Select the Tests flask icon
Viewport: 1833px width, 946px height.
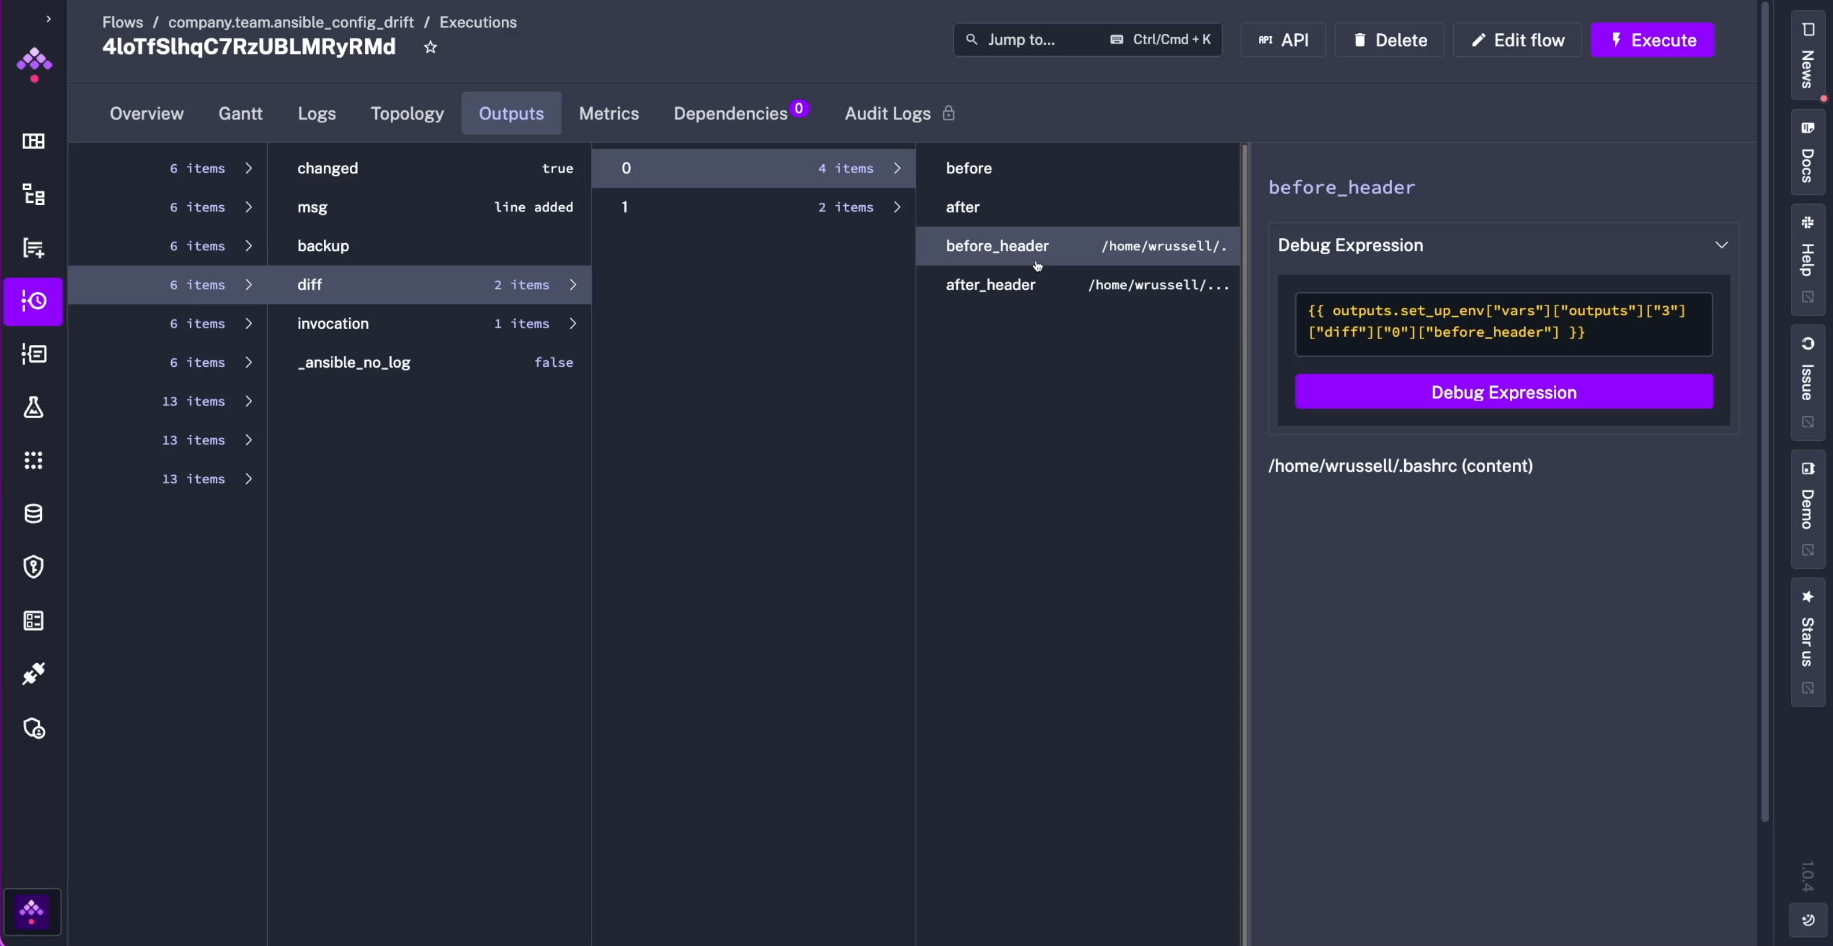(x=33, y=407)
